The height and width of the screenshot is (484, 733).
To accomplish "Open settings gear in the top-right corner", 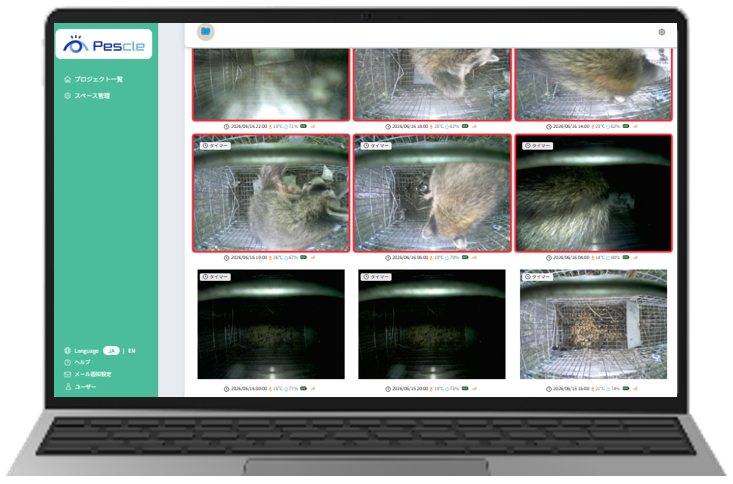I will tap(661, 32).
